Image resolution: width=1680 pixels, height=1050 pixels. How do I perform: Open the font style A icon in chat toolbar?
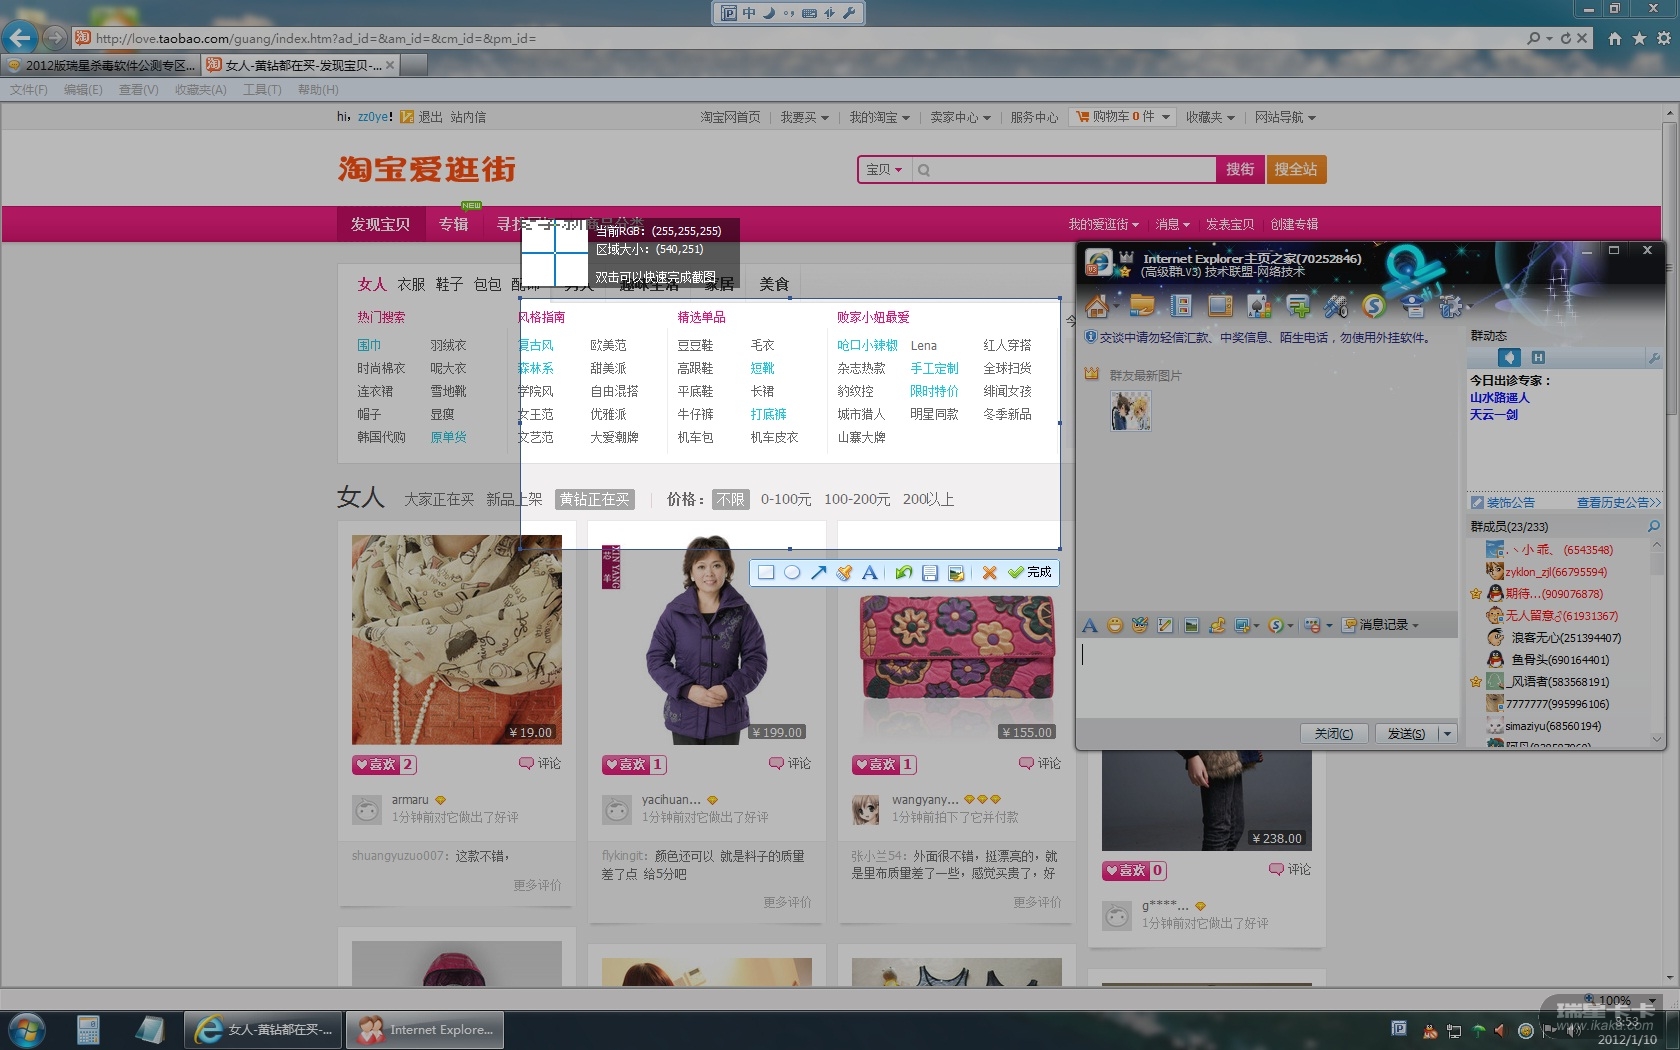1090,625
